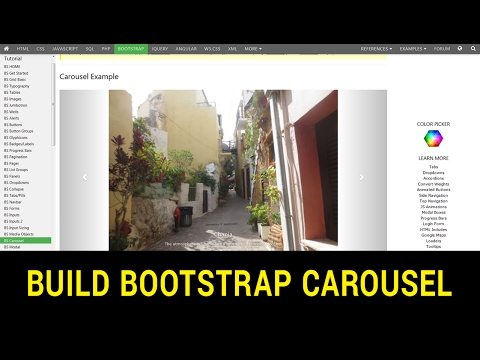Viewport: 480px width, 360px height.
Task: Open BS Grid Basic in sidebar
Action: click(15, 80)
